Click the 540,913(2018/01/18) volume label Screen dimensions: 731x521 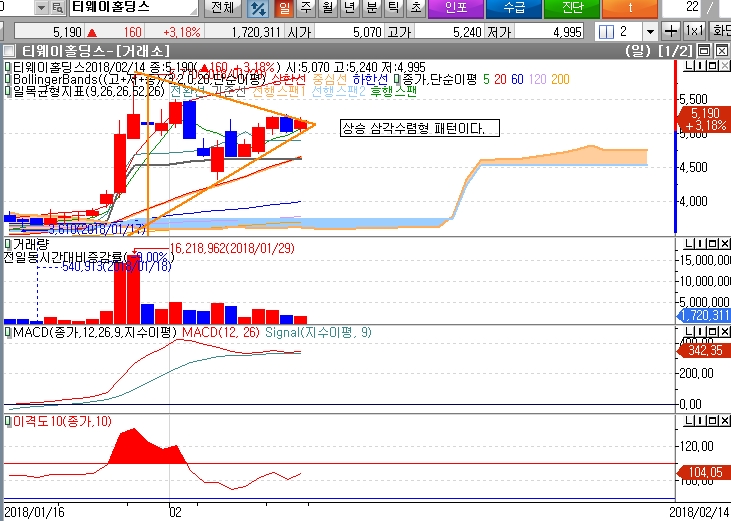point(117,267)
